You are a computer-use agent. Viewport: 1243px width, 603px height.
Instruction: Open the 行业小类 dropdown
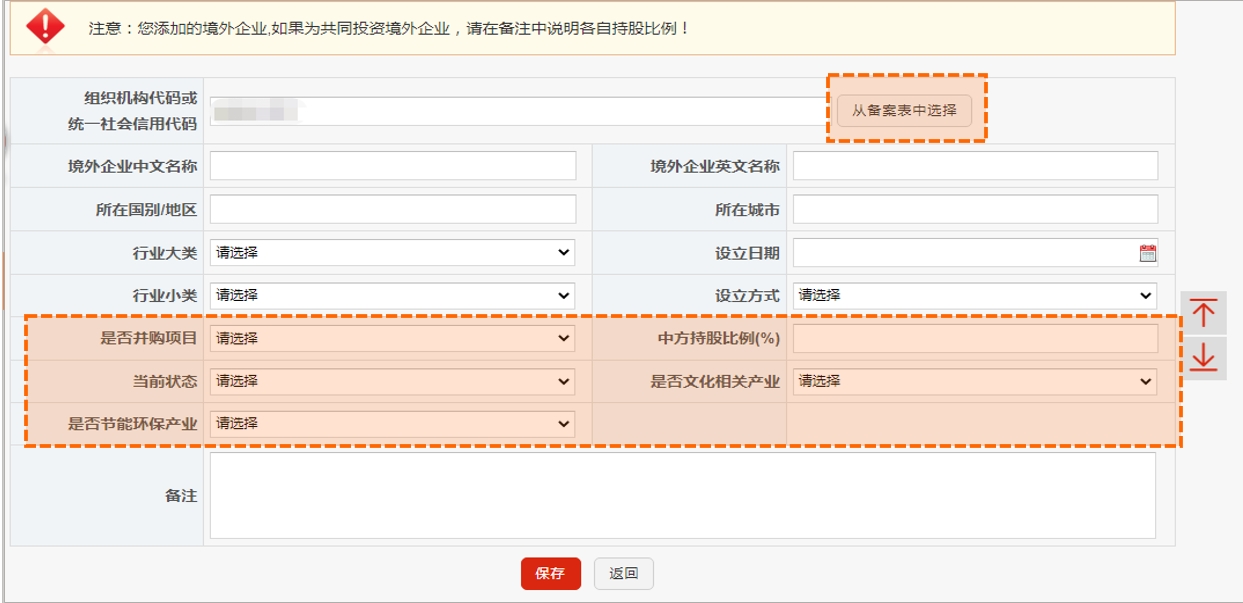tap(394, 296)
